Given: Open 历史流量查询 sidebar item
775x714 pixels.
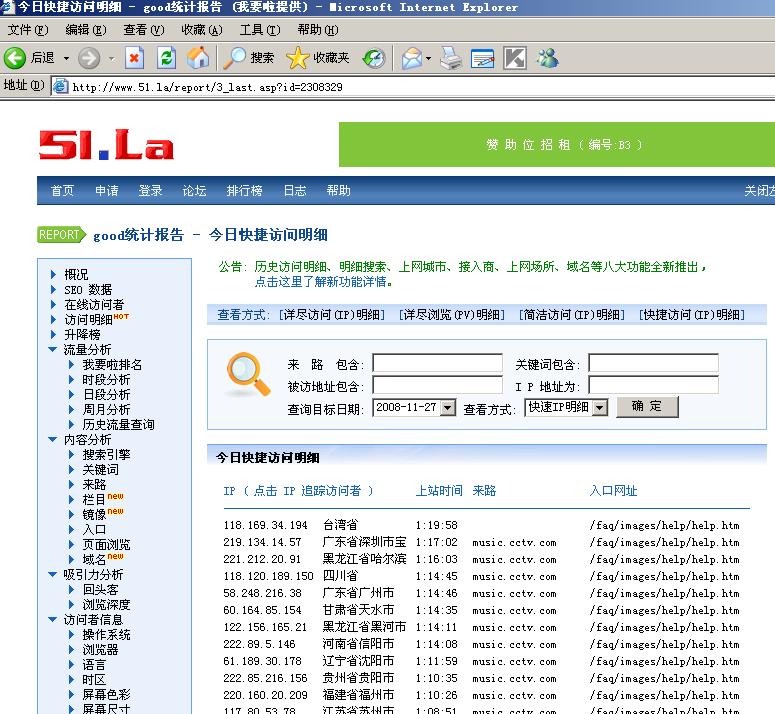Looking at the screenshot, I should (x=118, y=424).
